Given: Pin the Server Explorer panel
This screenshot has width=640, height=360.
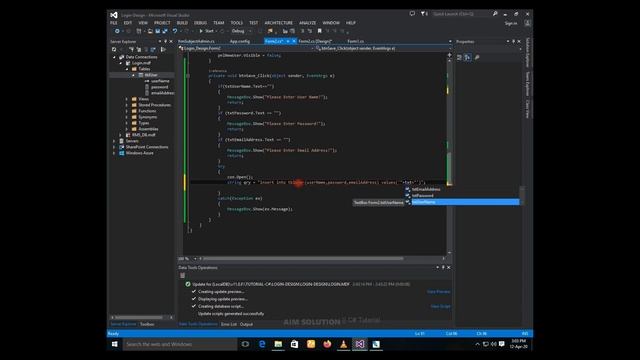Looking at the screenshot, I should [165, 42].
